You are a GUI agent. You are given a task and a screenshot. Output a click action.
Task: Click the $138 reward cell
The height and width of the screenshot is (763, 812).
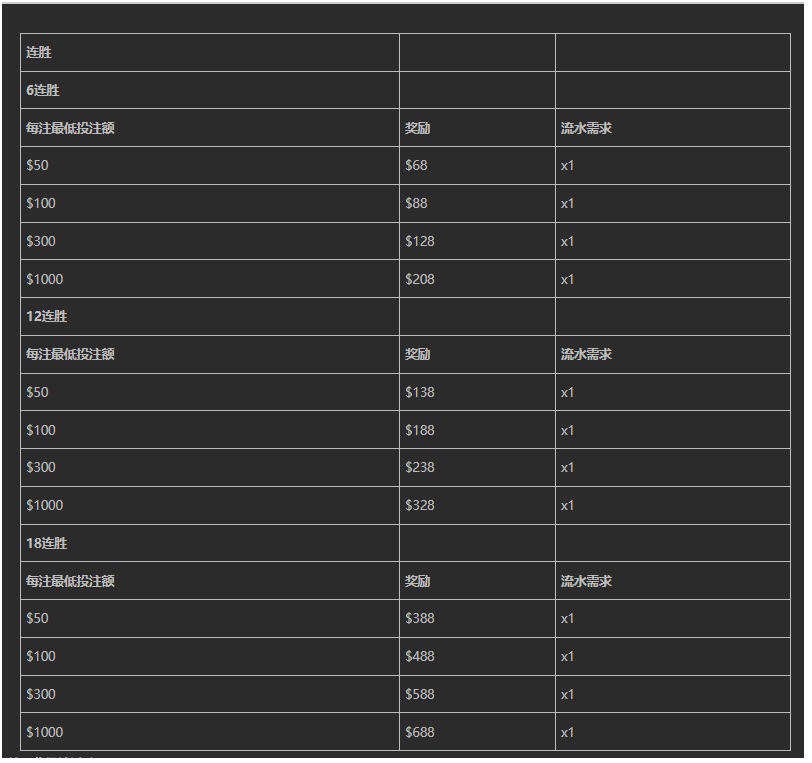[x=420, y=392]
